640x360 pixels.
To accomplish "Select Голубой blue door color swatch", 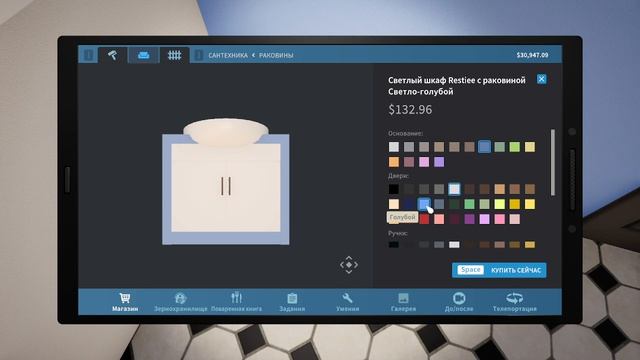I will coord(424,204).
